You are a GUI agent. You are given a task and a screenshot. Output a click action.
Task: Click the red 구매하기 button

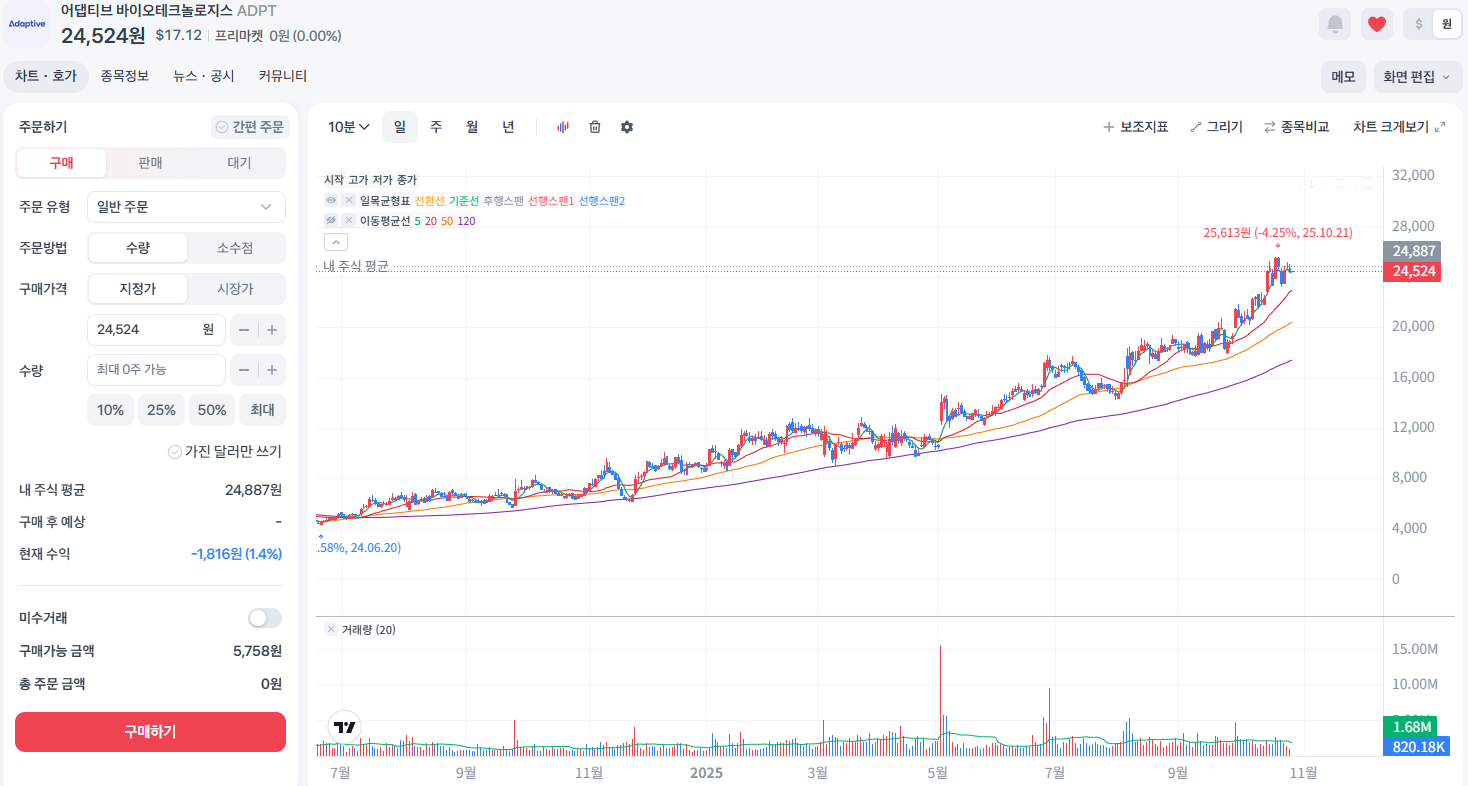(x=150, y=732)
